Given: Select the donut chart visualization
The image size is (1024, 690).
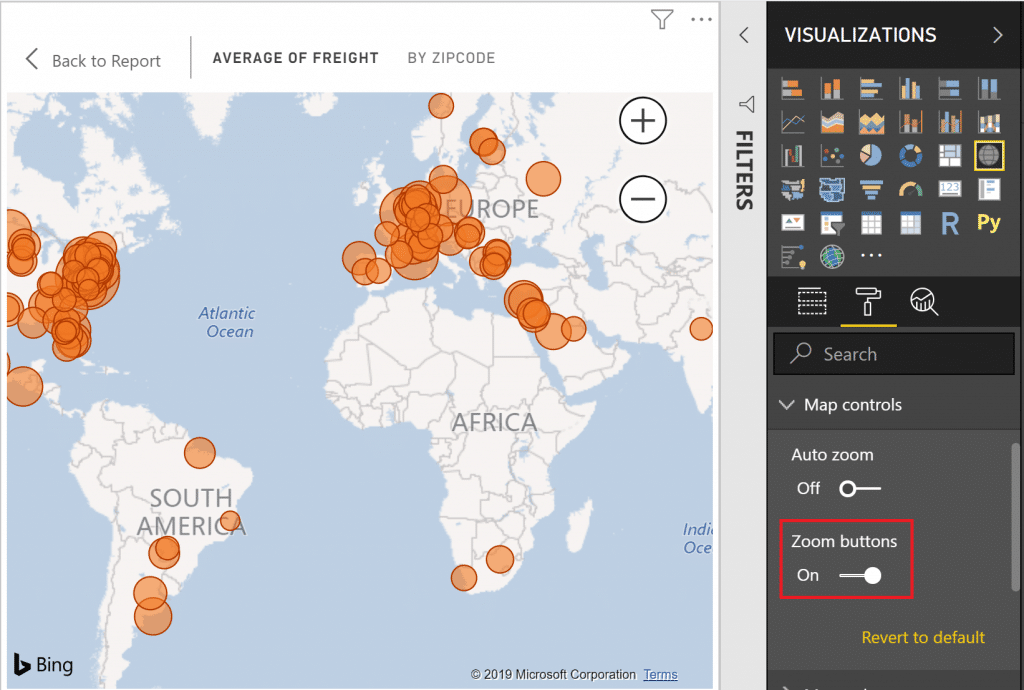Looking at the screenshot, I should pos(910,155).
